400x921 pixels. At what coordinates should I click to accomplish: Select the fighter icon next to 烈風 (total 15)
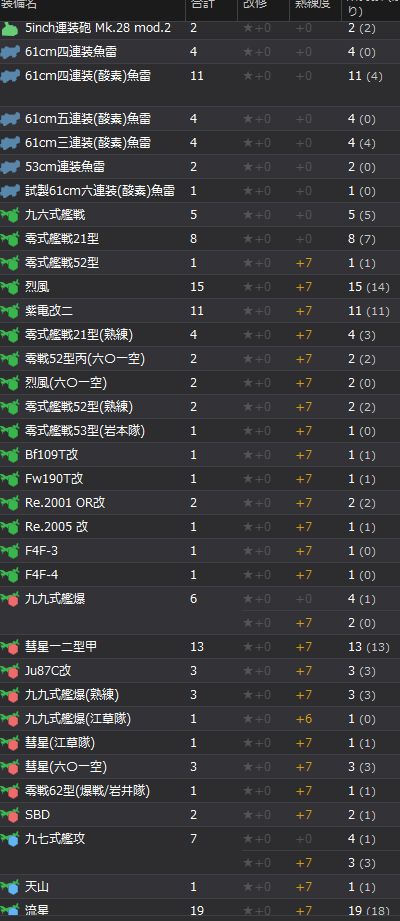click(x=9, y=287)
